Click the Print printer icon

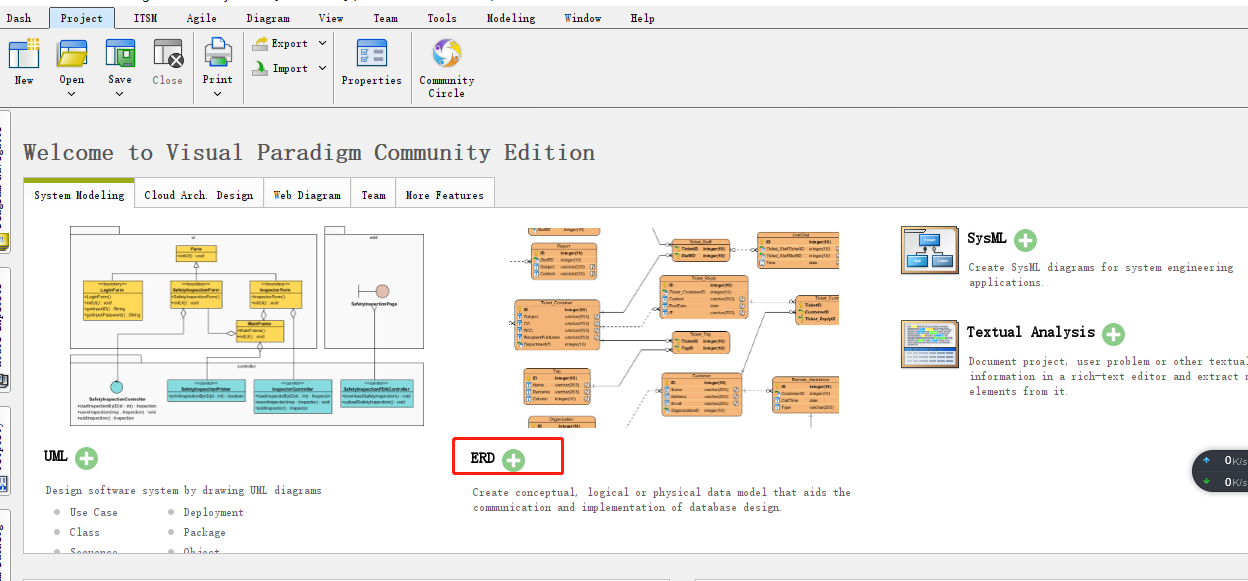click(218, 52)
